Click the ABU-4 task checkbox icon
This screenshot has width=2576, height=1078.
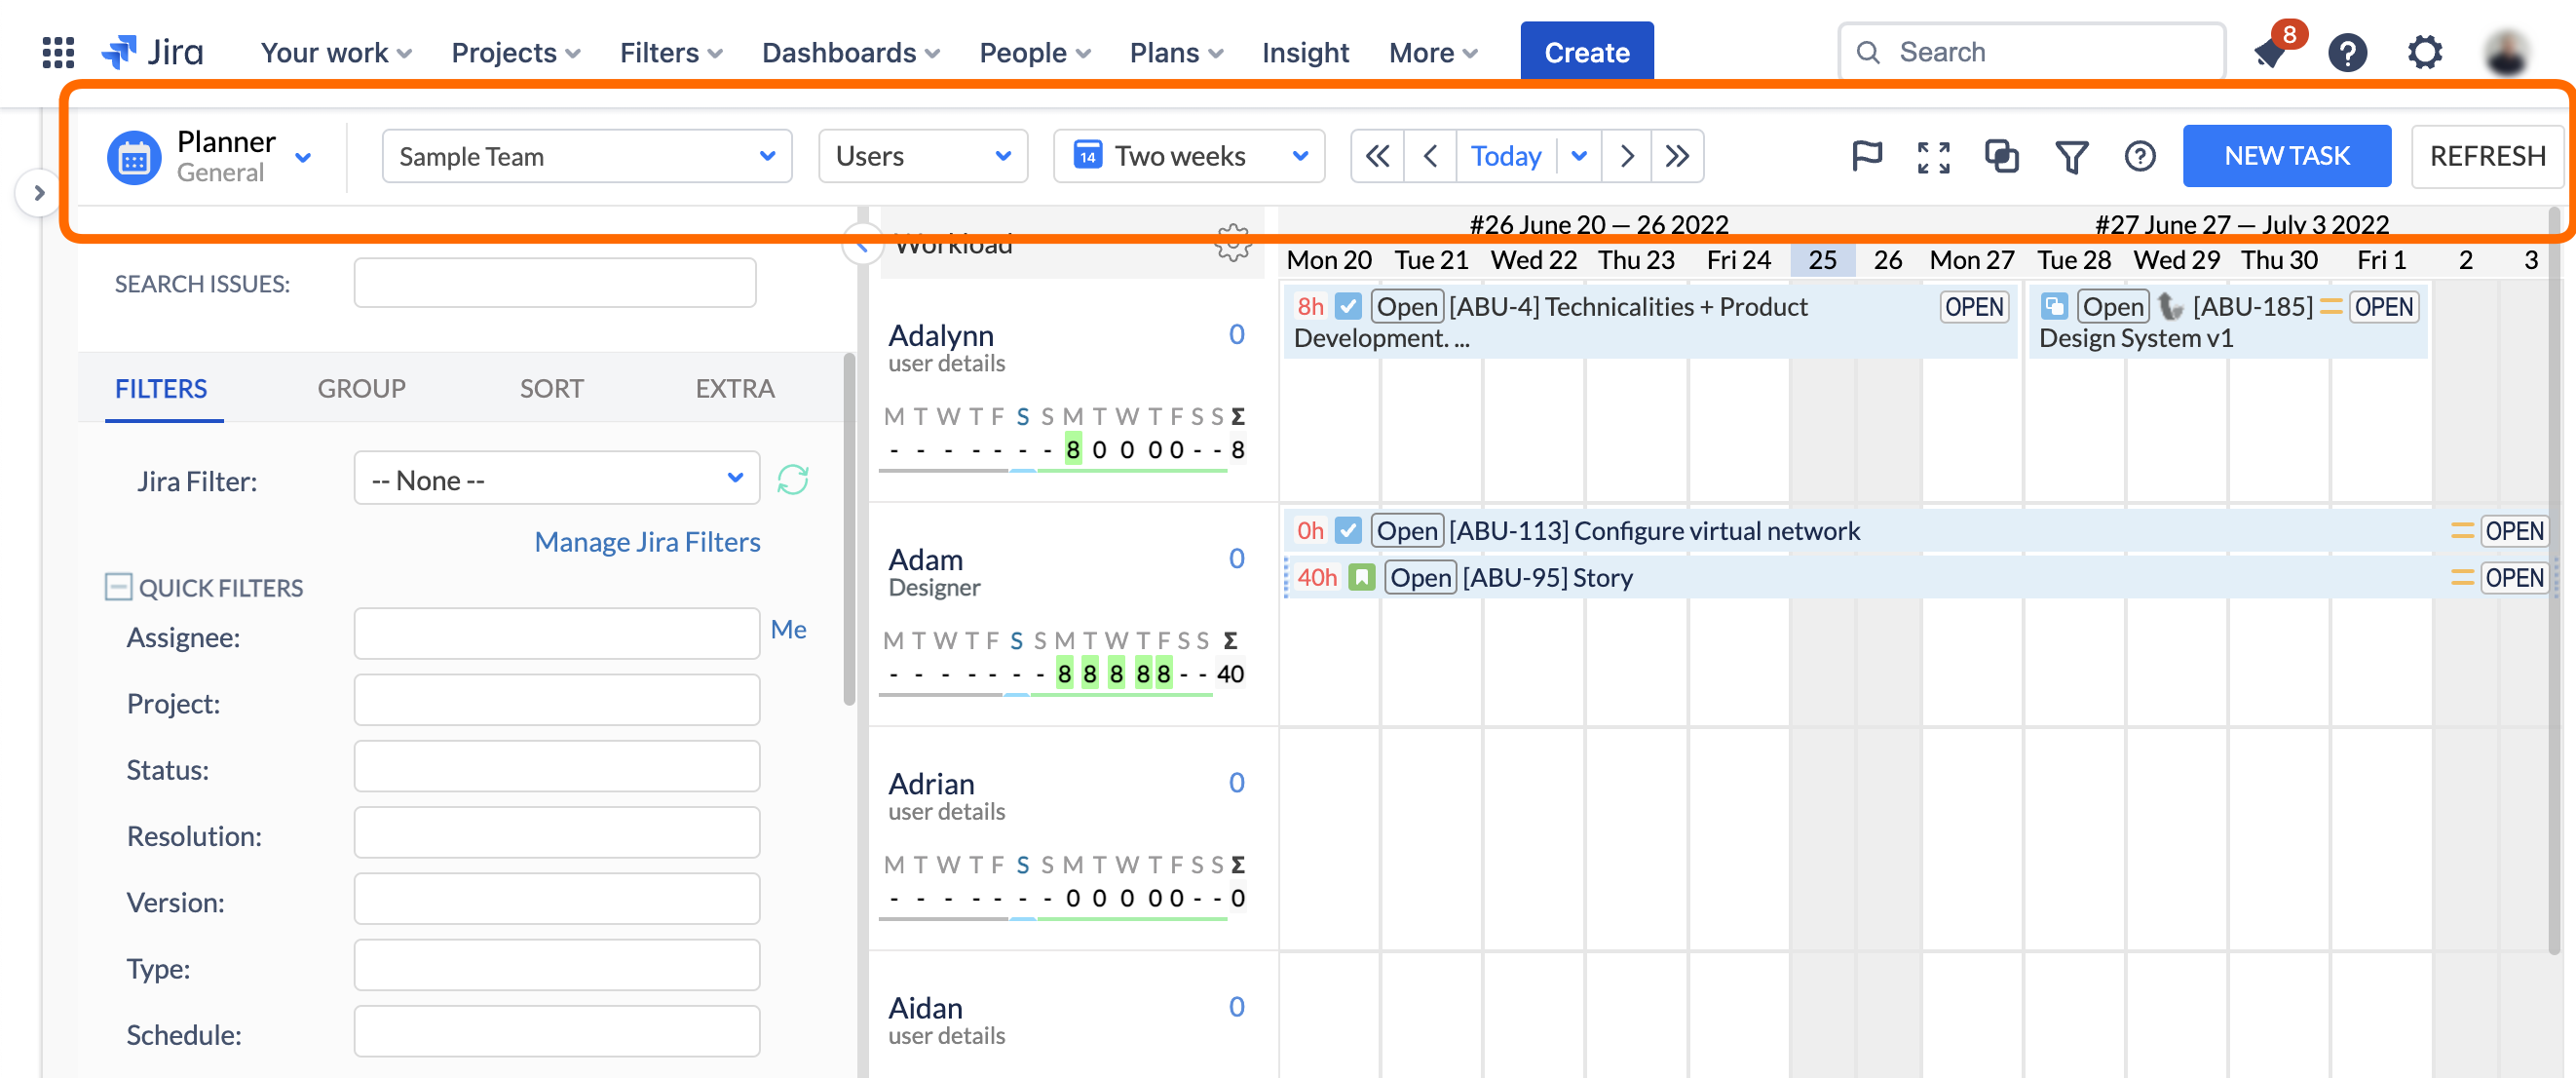click(x=1348, y=306)
